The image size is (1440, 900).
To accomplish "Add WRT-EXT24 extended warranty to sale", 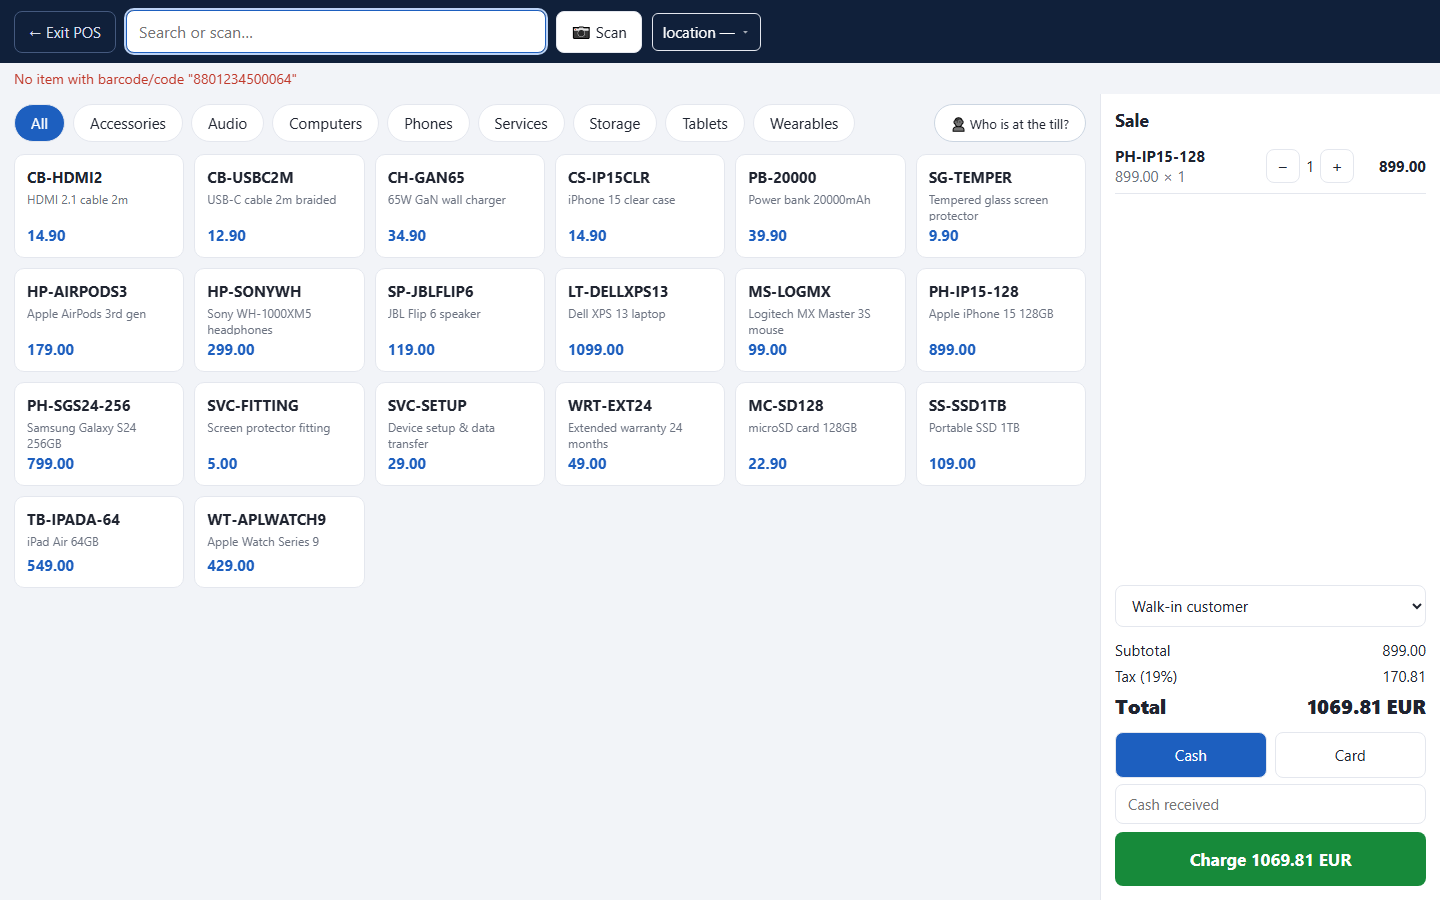I will coord(640,434).
